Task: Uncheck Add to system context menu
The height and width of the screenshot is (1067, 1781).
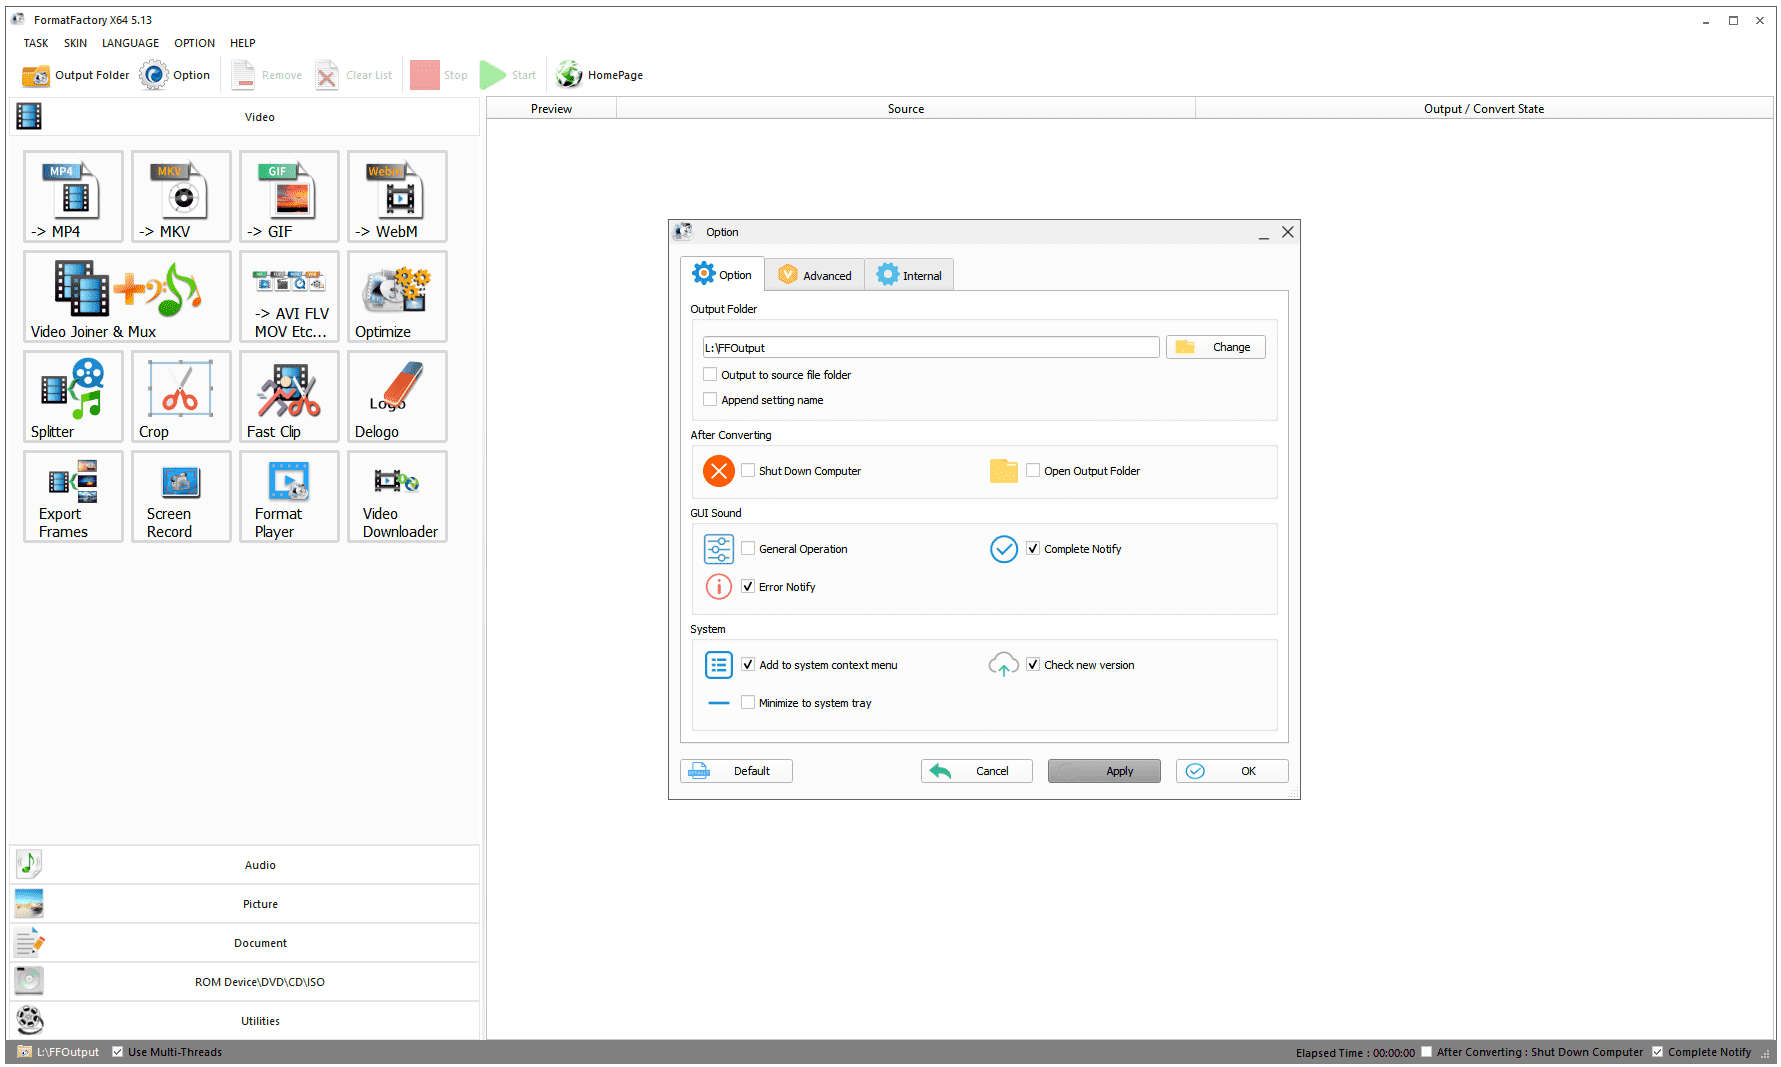Action: [748, 665]
